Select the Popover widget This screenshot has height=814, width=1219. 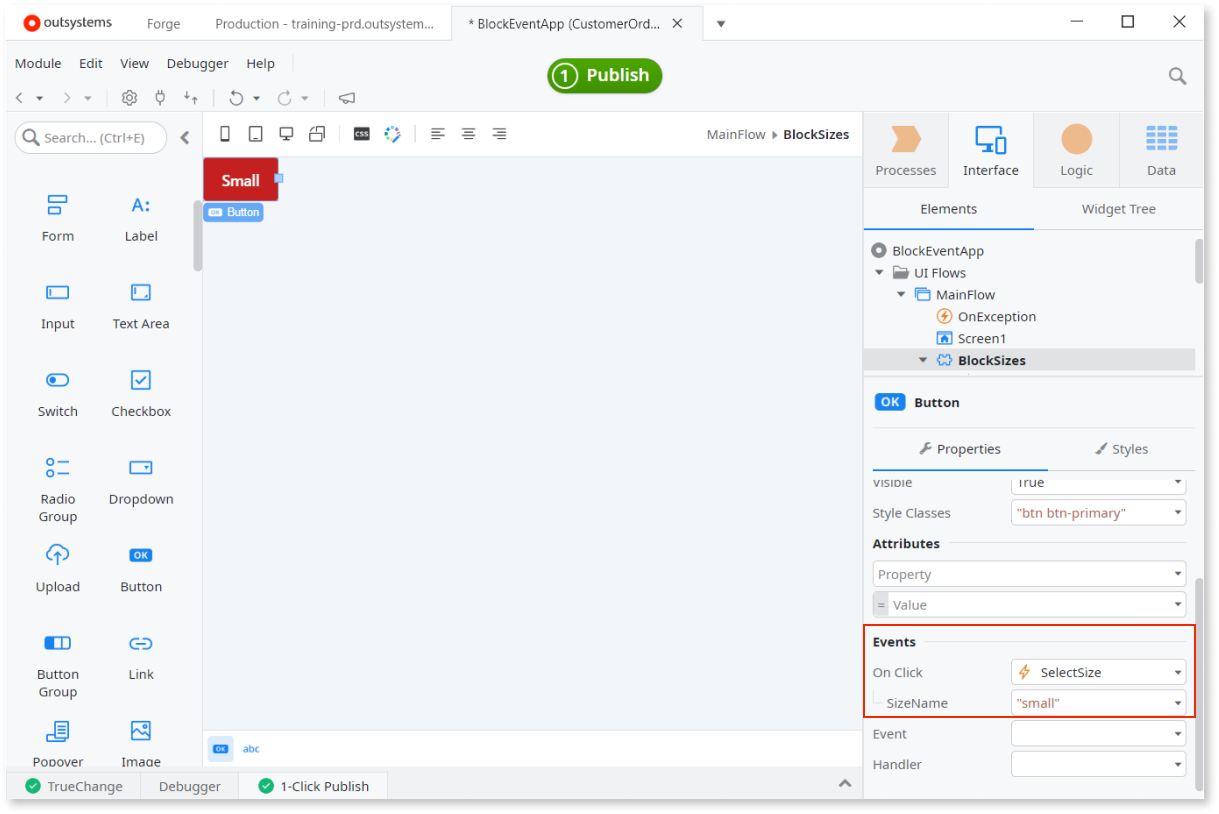click(x=57, y=743)
